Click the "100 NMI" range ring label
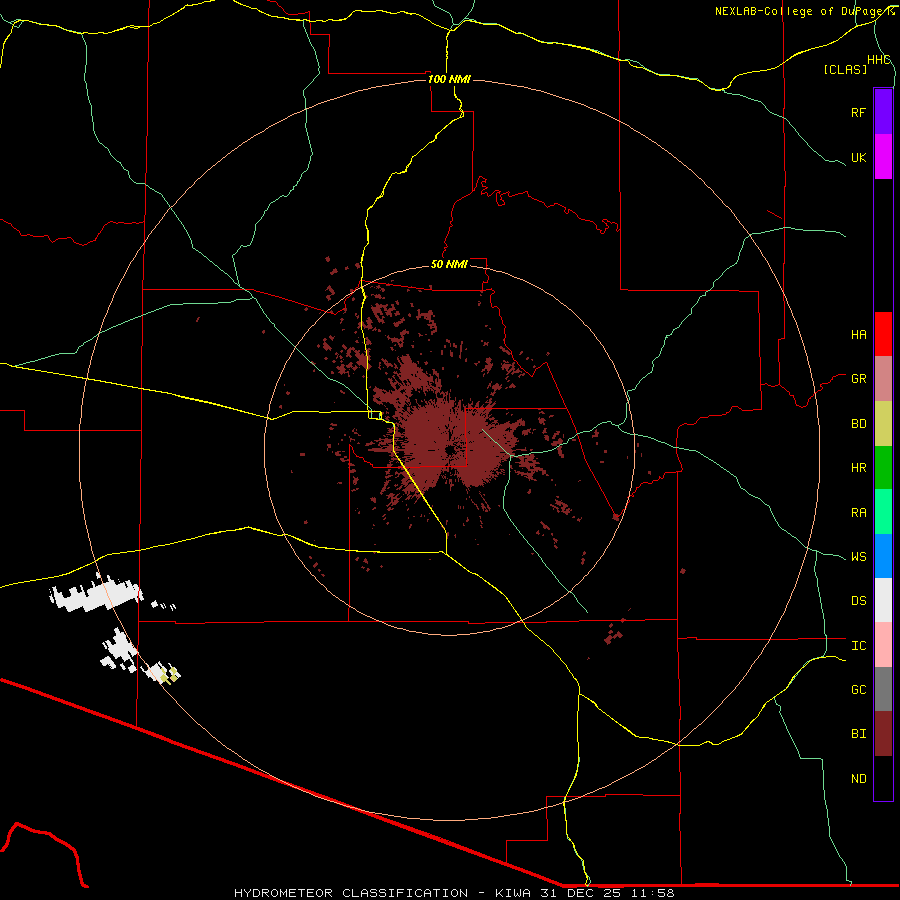900x900 pixels. coord(449,79)
